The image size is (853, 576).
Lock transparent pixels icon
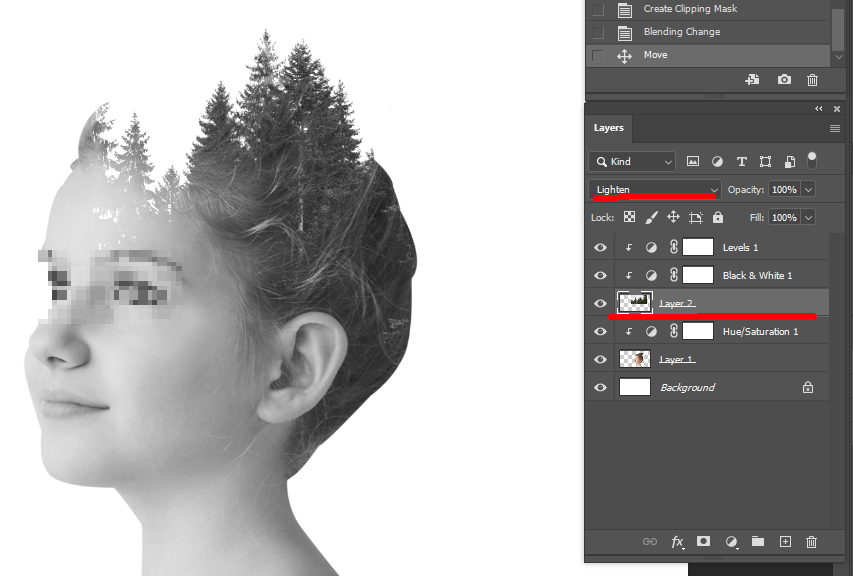click(x=629, y=217)
